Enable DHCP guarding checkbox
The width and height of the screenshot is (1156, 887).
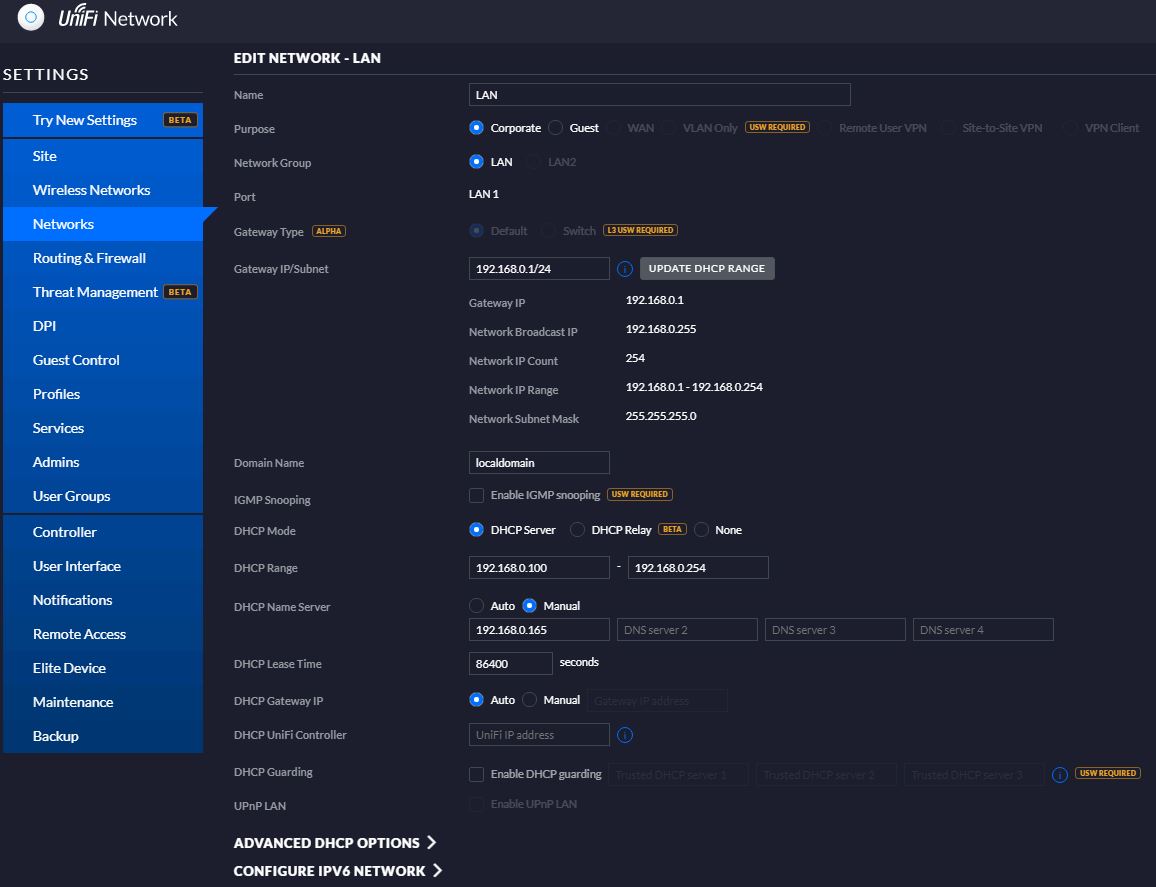[x=476, y=774]
